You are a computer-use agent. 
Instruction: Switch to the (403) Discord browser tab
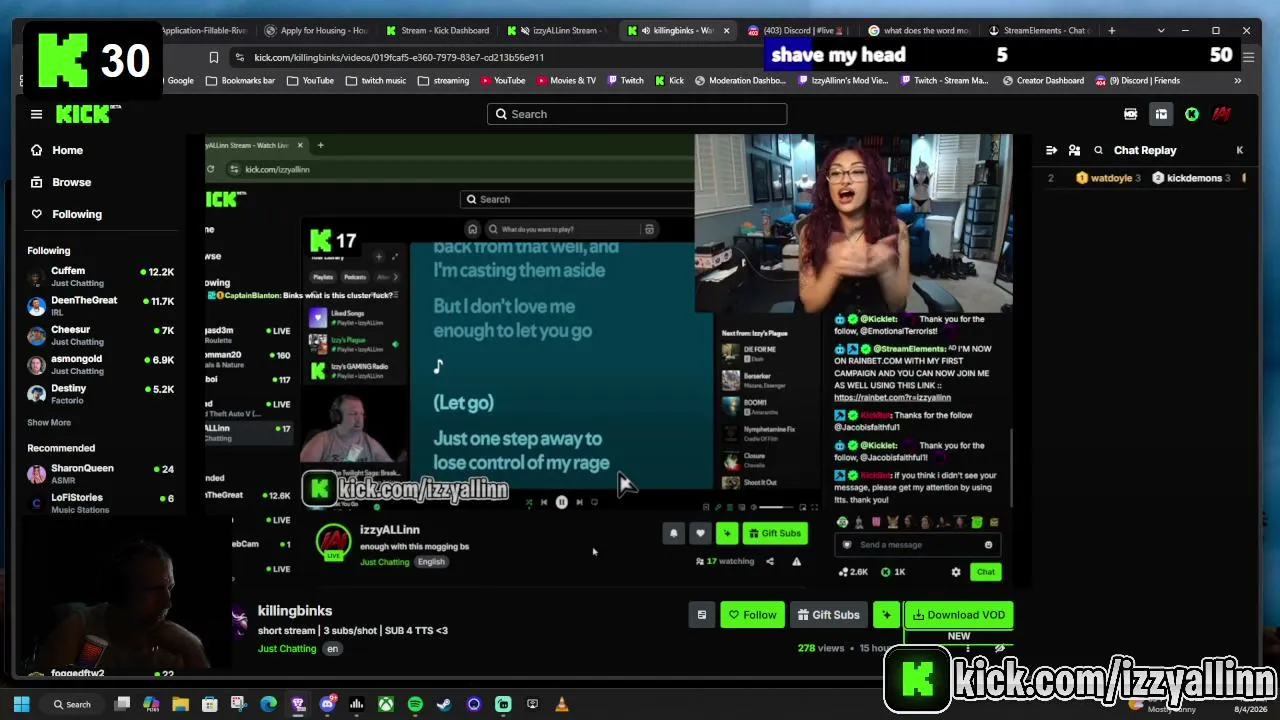795,31
